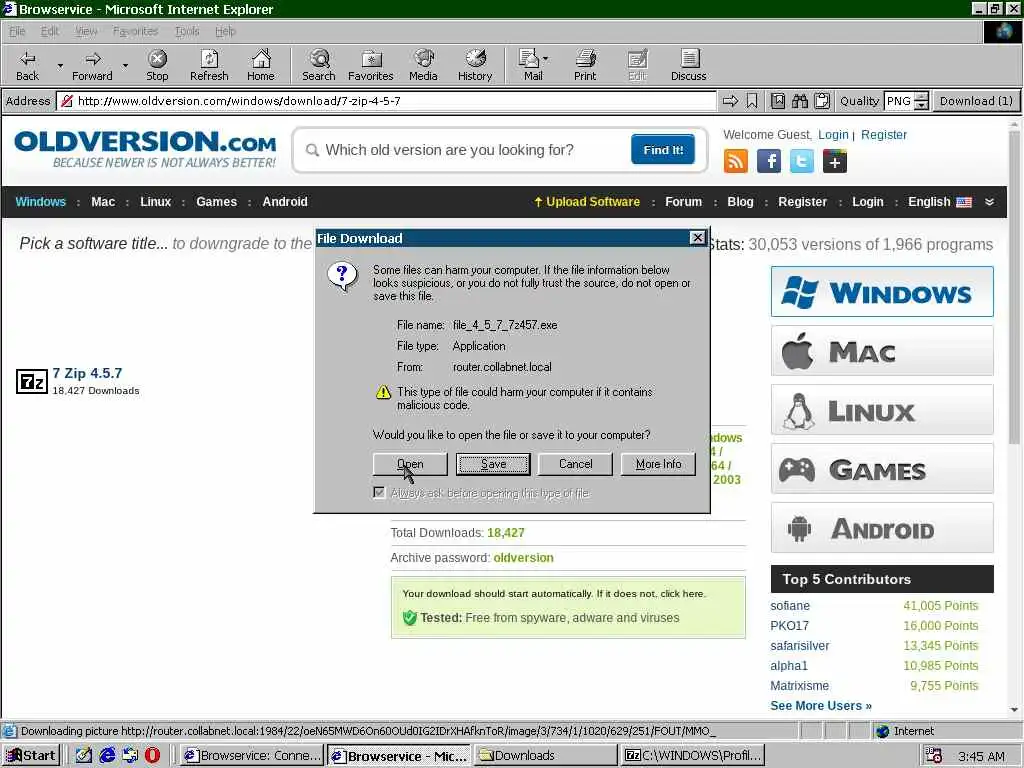Click the Login link near Welcome Guest
The height and width of the screenshot is (768, 1024).
[833, 135]
